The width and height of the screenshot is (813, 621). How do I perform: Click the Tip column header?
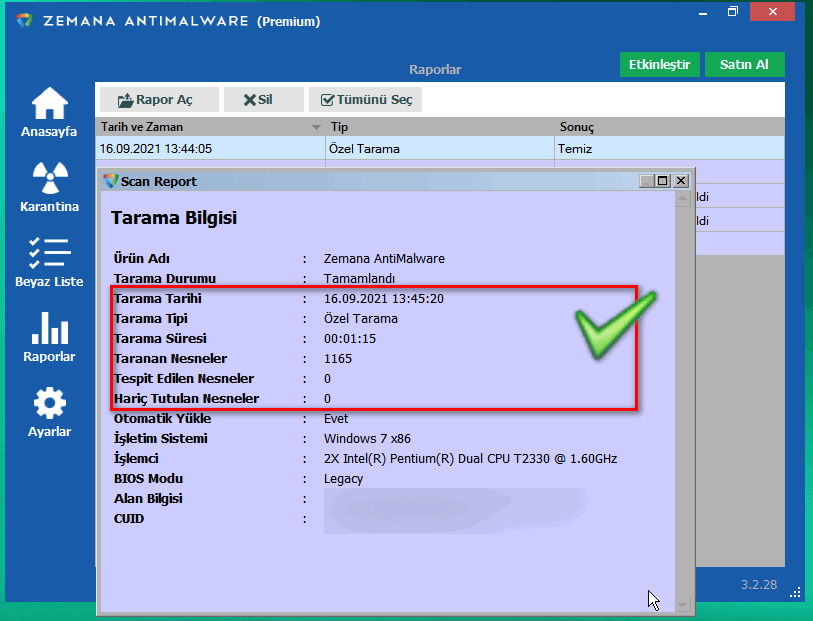pyautogui.click(x=440, y=127)
